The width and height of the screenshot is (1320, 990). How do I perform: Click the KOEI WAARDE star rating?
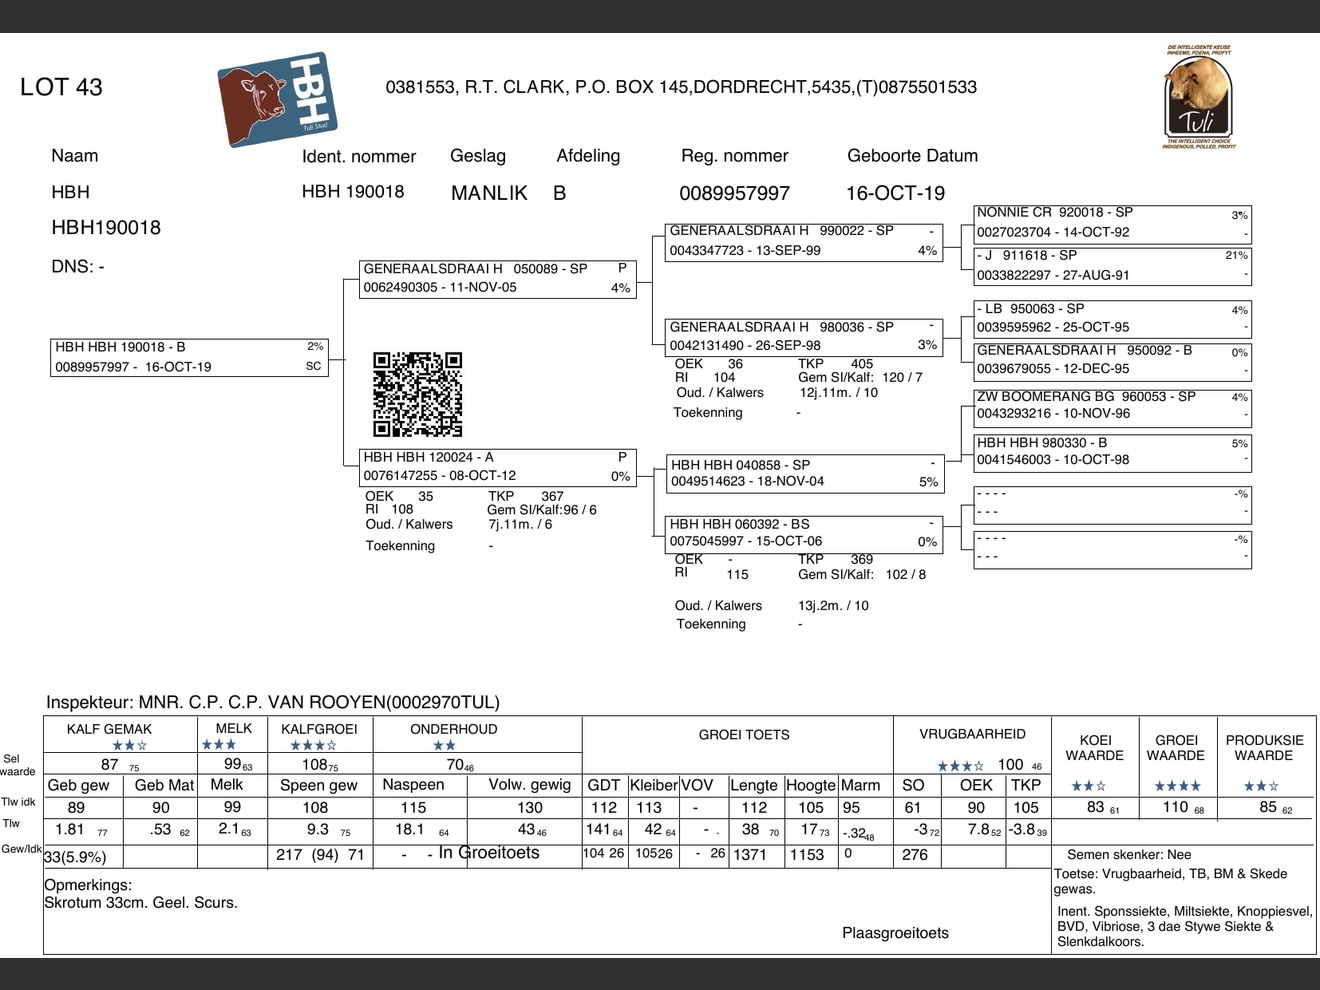tap(1088, 786)
